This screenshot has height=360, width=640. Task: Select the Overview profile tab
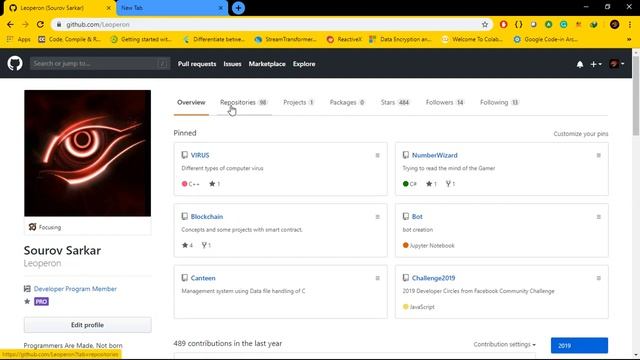tap(191, 102)
